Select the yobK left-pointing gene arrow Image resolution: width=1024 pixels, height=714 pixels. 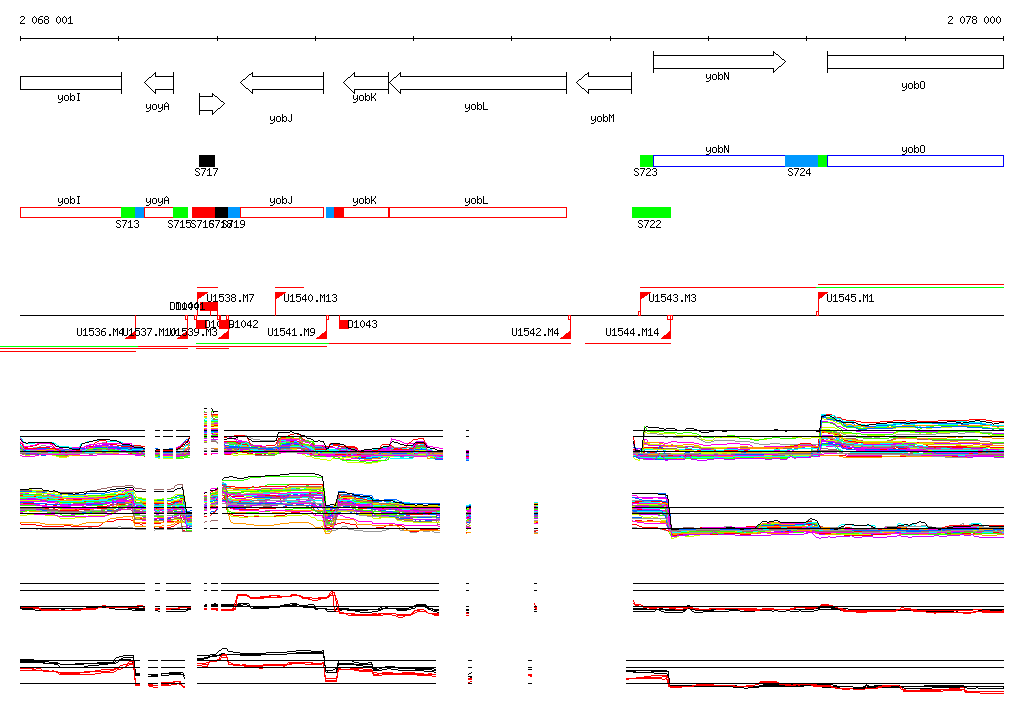tap(366, 83)
